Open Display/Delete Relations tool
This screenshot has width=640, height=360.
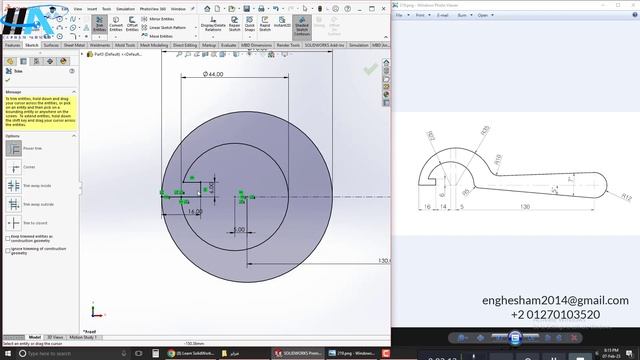click(213, 24)
